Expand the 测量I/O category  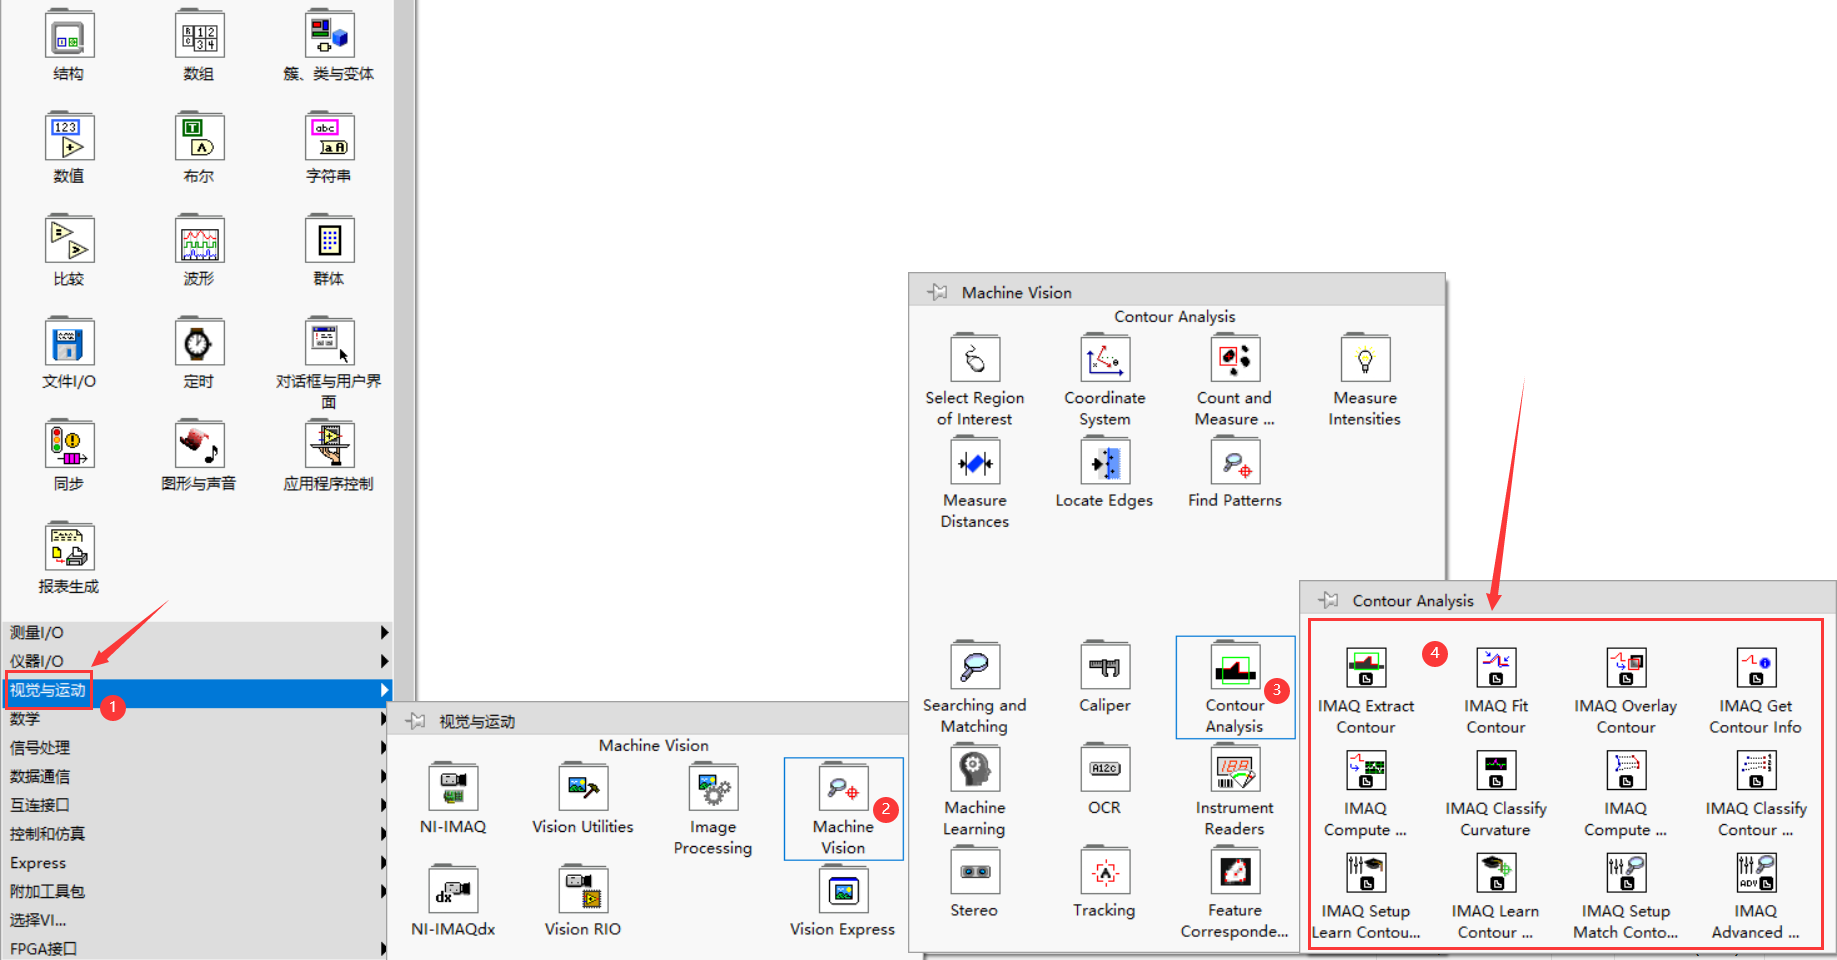196,632
